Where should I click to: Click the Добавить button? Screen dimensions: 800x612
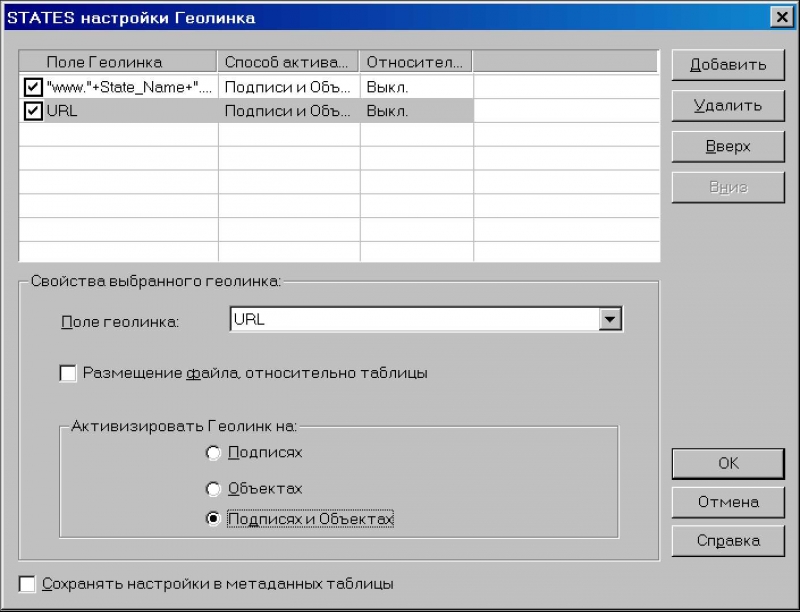pyautogui.click(x=728, y=65)
